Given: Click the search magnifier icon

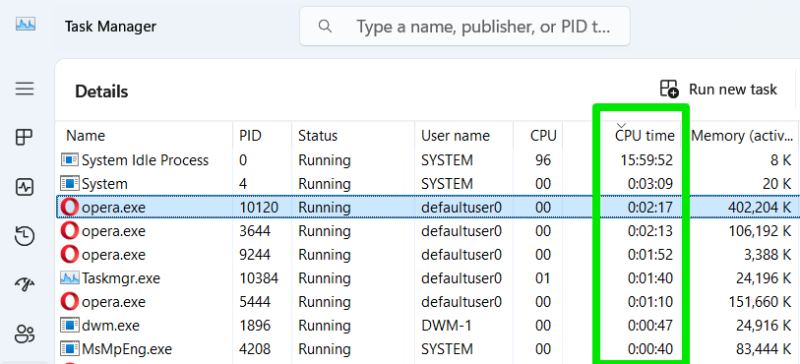Looking at the screenshot, I should [325, 26].
